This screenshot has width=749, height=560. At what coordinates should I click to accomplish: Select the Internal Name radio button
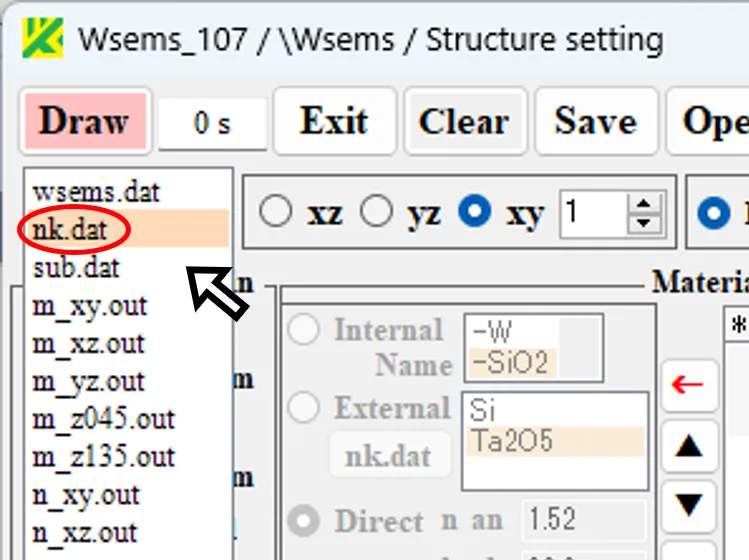[x=303, y=330]
